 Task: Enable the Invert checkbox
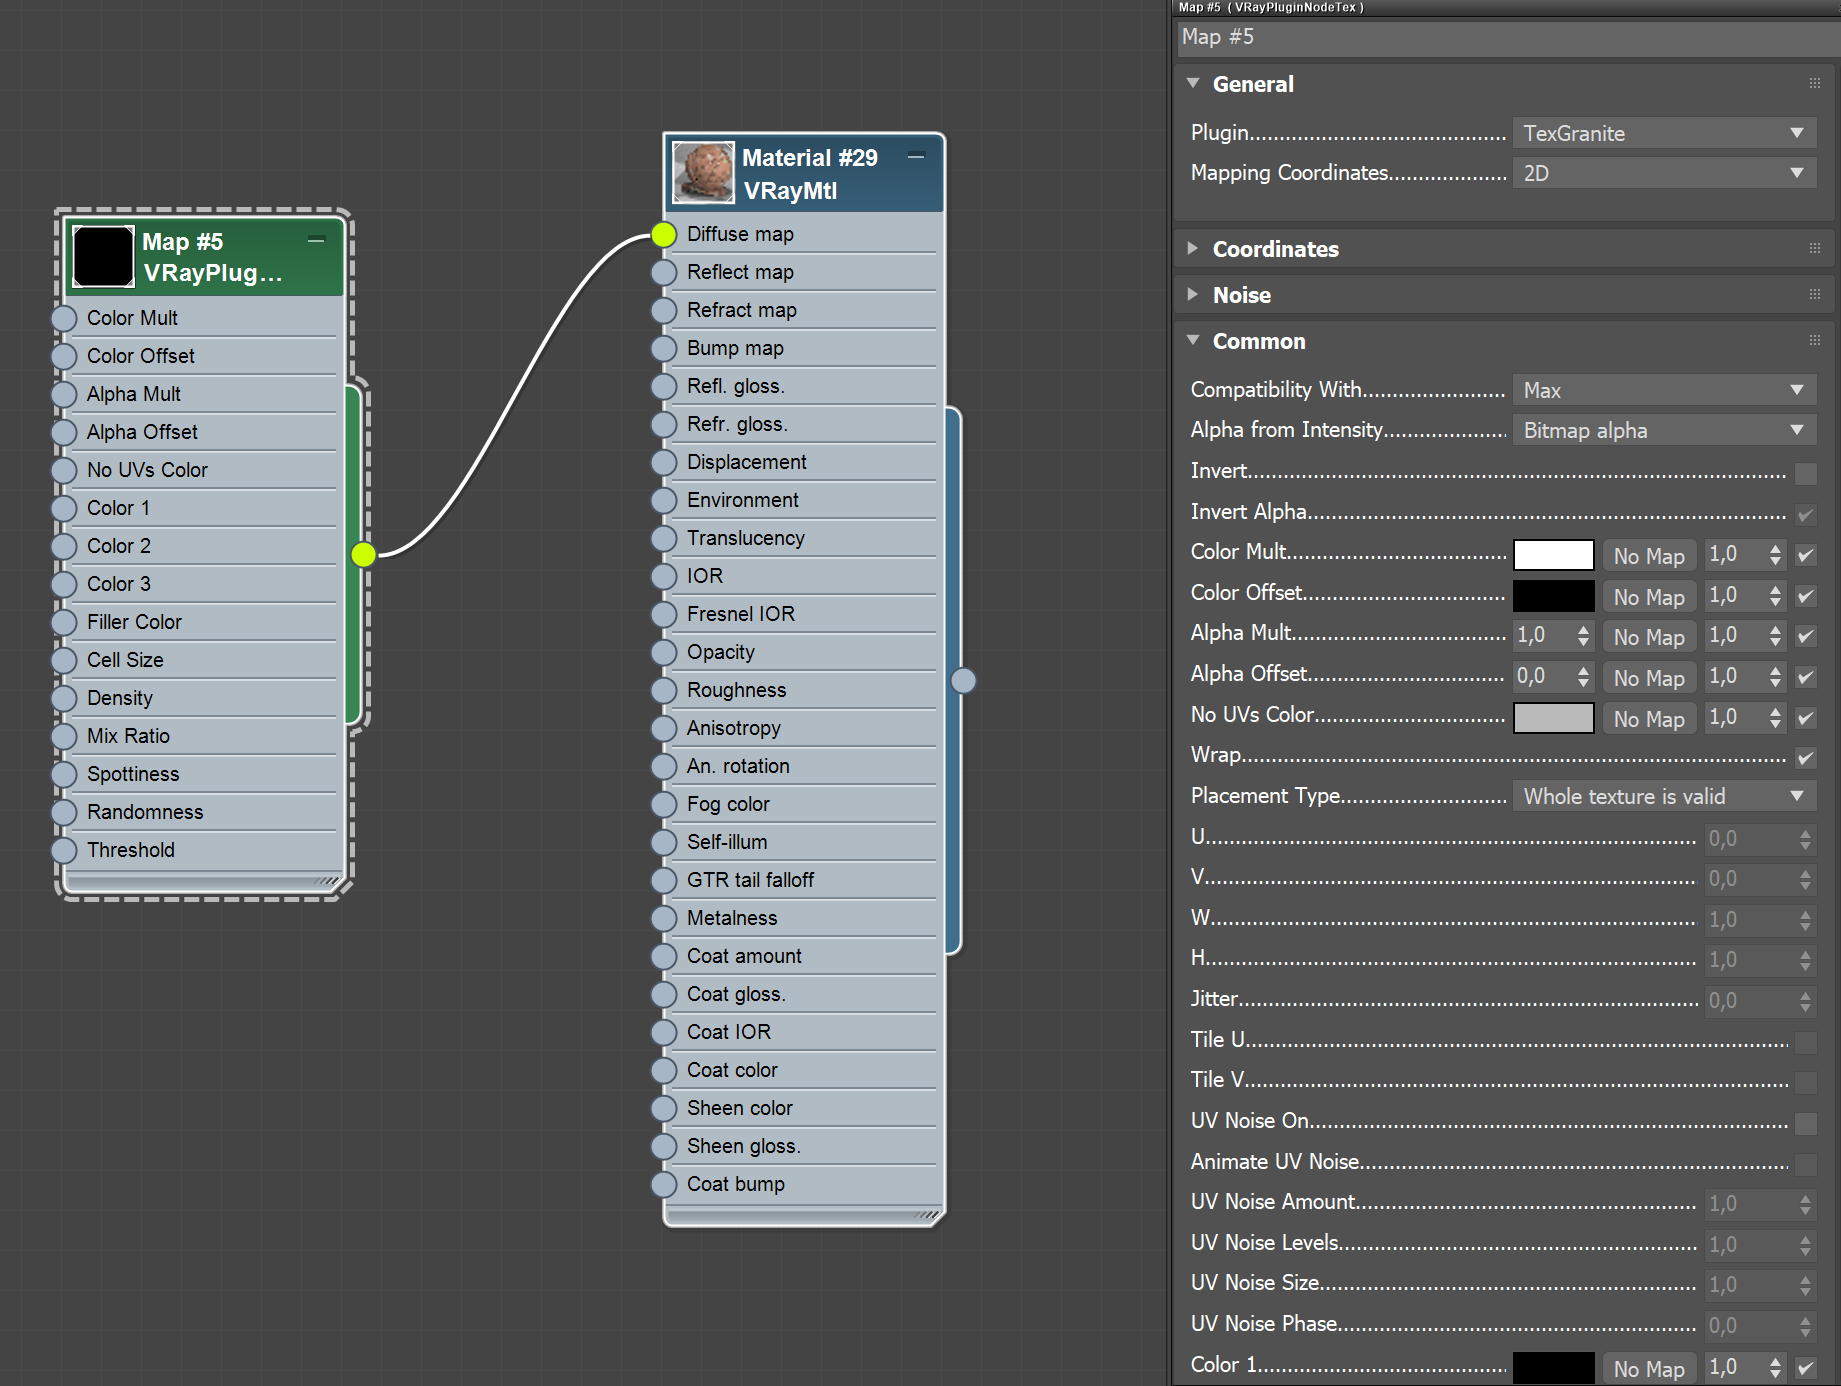coord(1806,473)
